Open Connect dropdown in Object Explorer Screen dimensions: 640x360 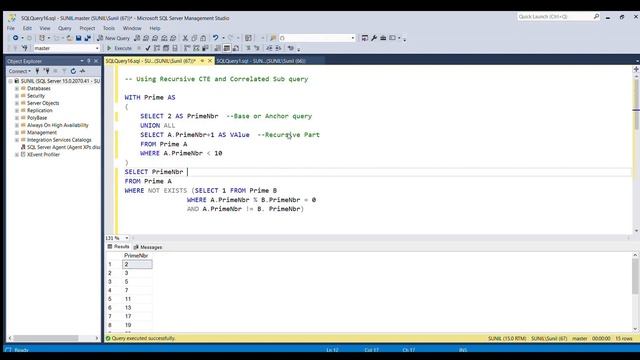[20, 71]
